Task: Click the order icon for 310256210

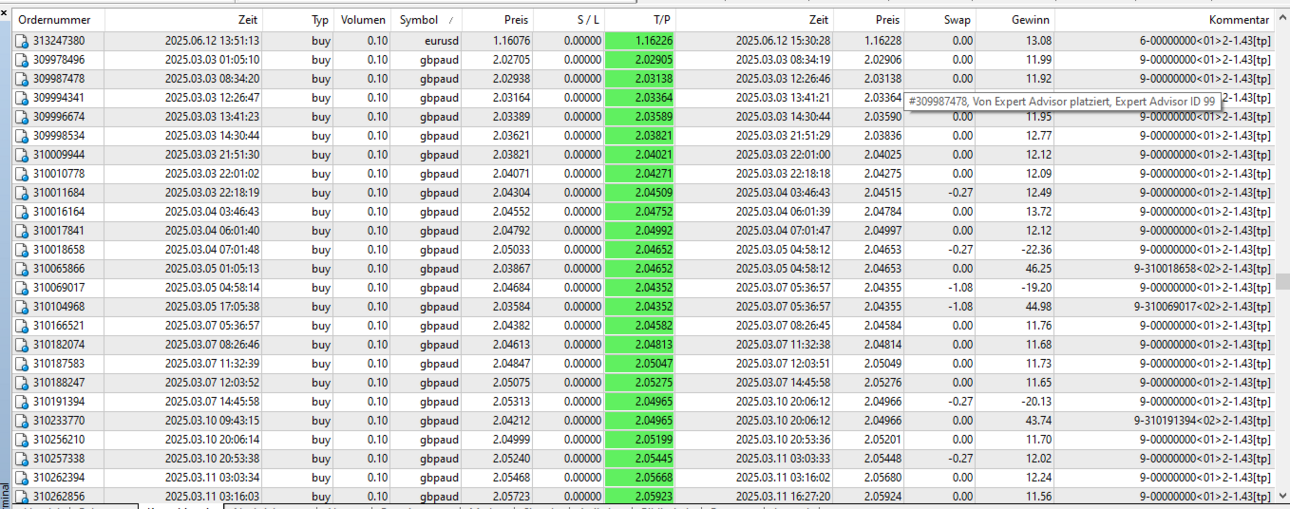Action: 22,440
